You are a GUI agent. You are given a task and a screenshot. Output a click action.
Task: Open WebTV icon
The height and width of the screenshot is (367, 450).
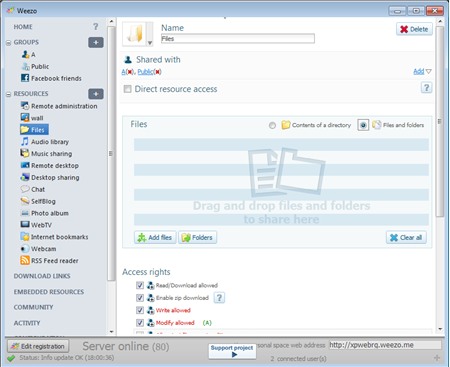click(x=25, y=225)
